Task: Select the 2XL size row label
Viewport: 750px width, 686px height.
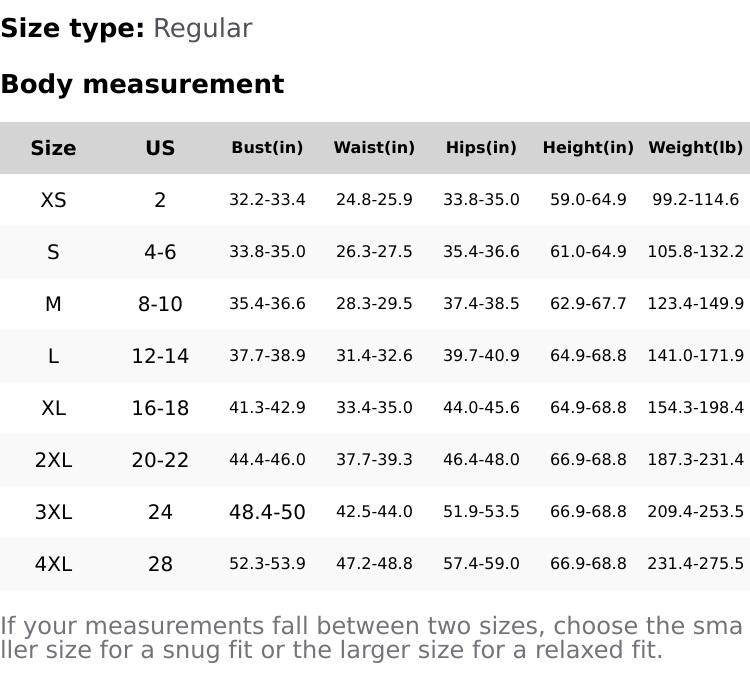Action: [53, 460]
